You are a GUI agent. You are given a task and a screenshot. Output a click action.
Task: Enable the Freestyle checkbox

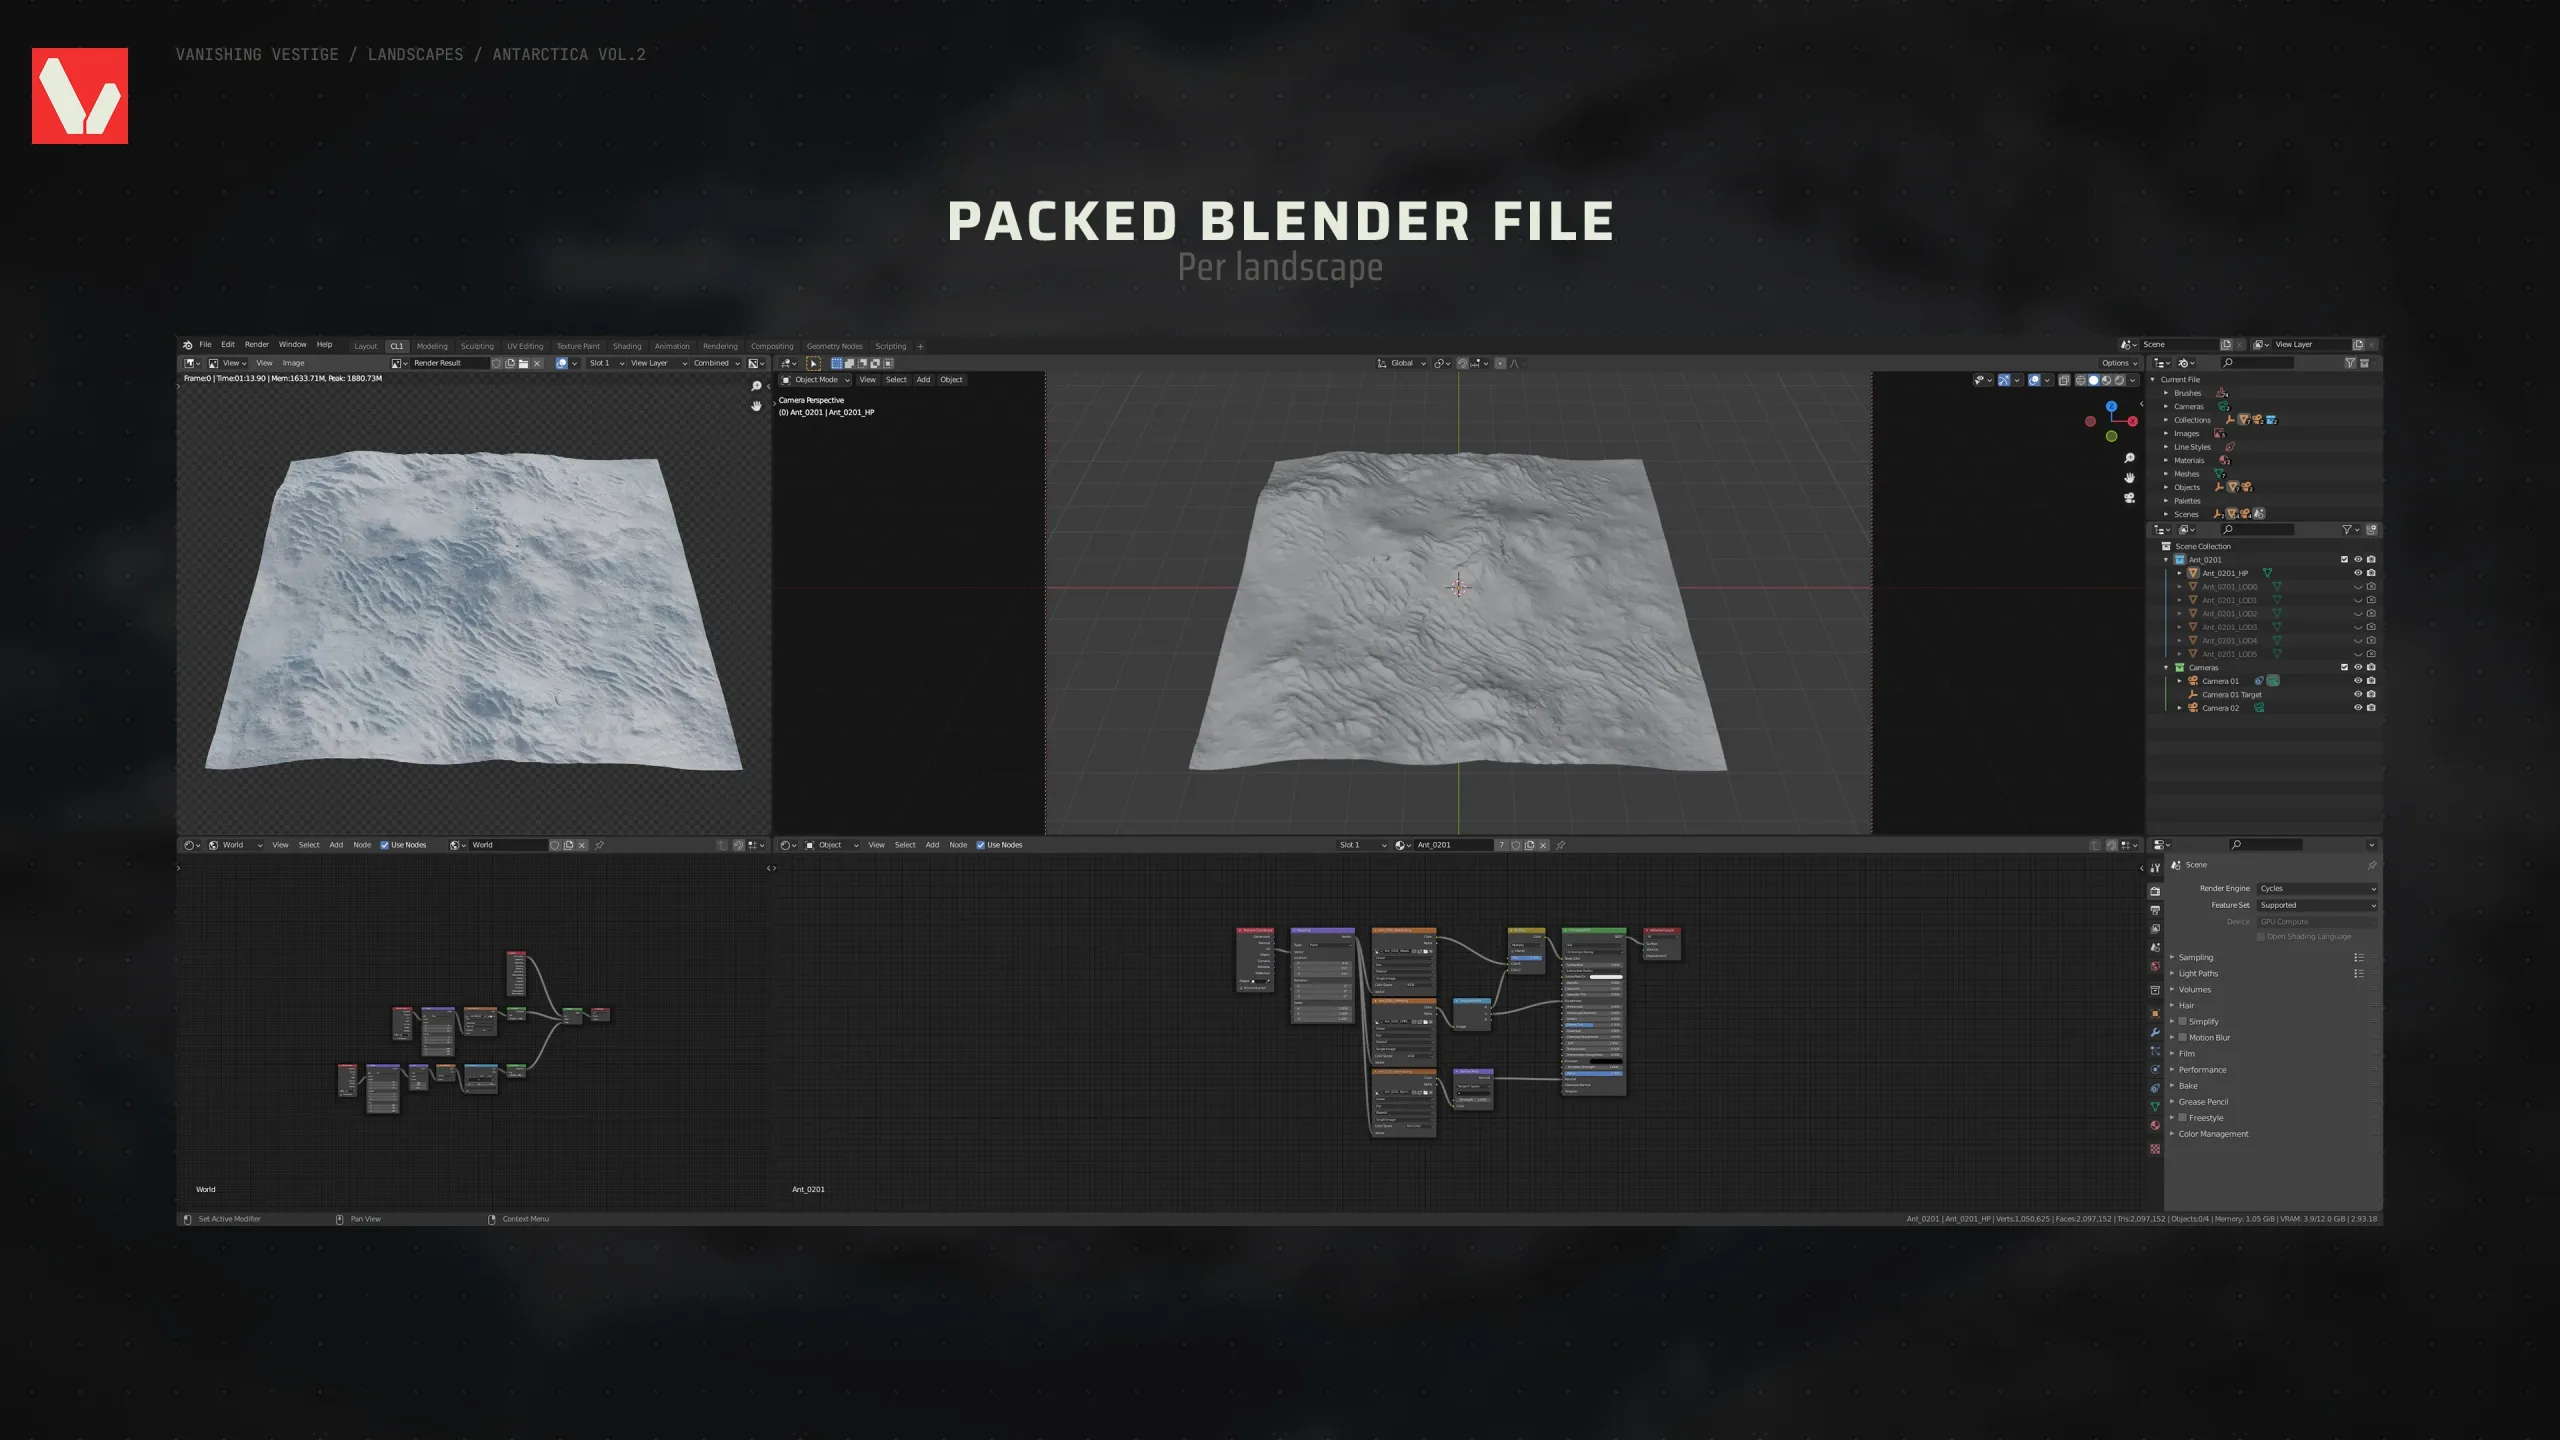(2182, 1118)
